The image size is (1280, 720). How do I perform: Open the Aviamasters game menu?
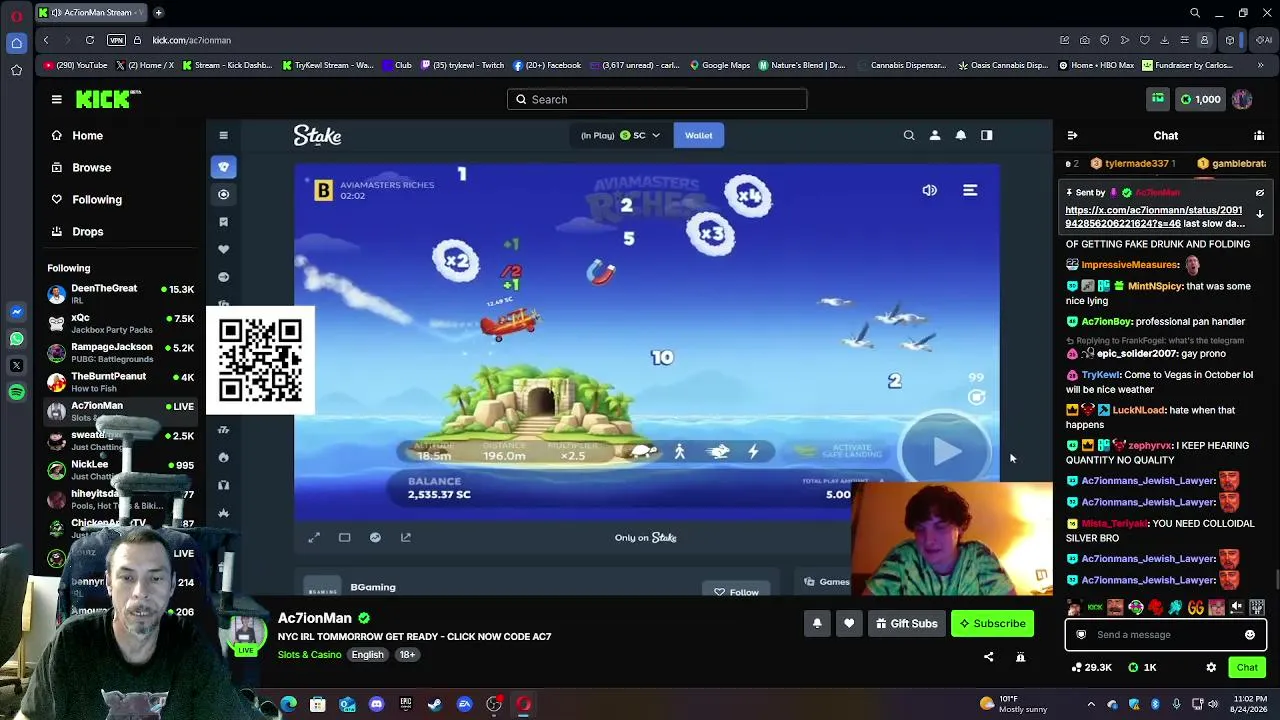970,190
